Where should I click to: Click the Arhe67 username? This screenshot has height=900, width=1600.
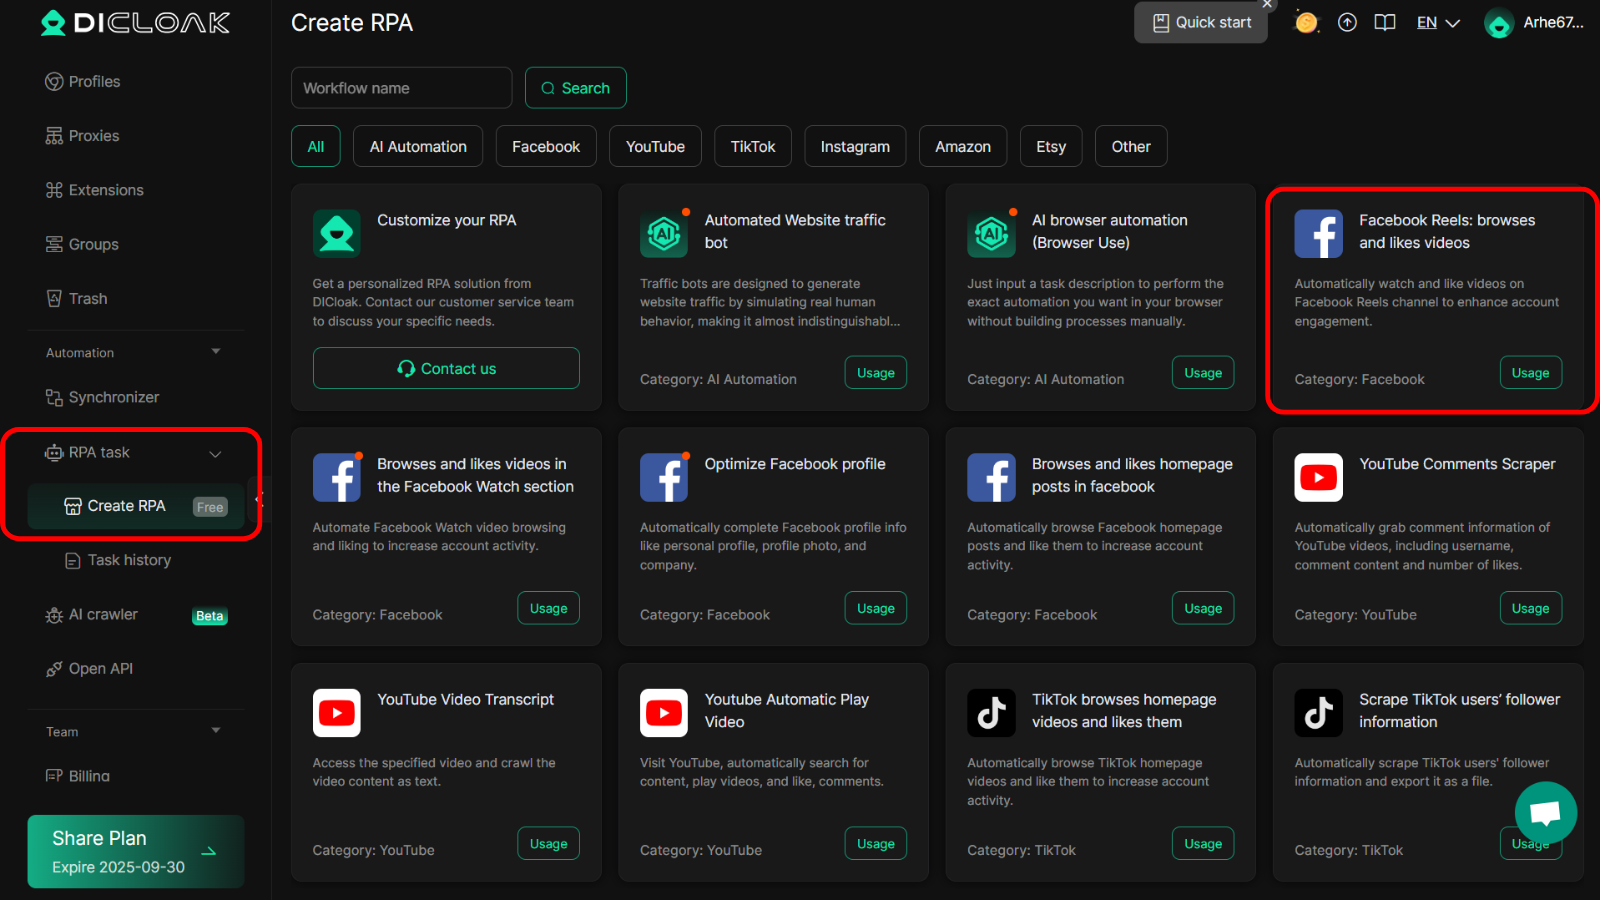point(1553,23)
